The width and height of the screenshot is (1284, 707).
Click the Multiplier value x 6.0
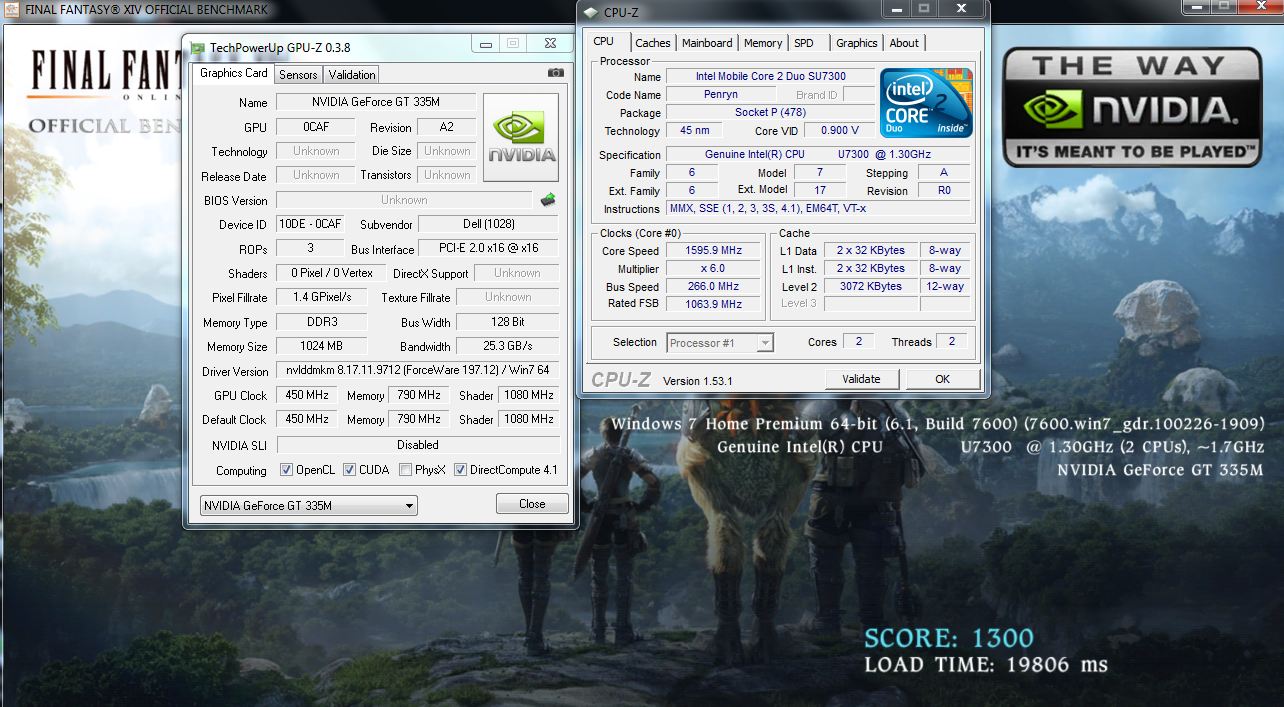(x=713, y=269)
